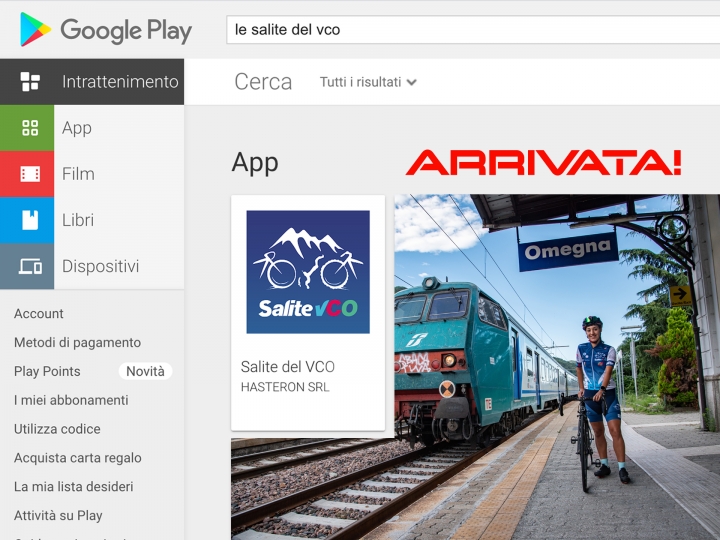Viewport: 720px width, 540px height.
Task: Open Metodi di pagamento
Action: pyautogui.click(x=77, y=343)
